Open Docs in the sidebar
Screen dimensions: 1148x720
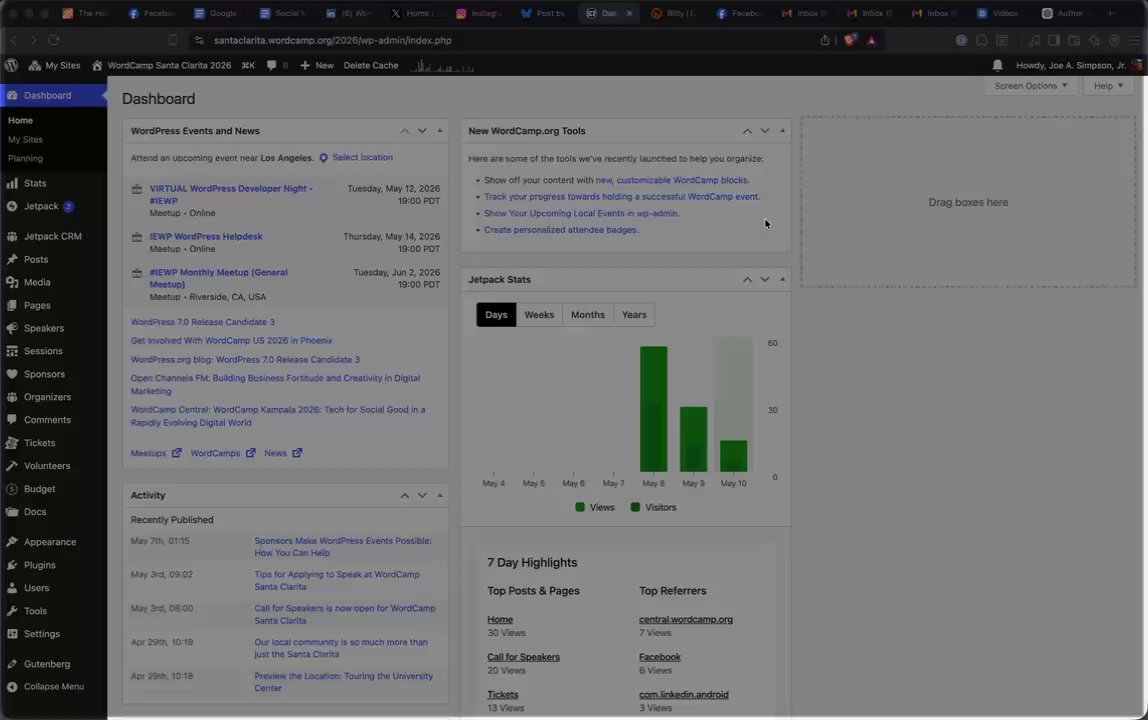tap(34, 511)
